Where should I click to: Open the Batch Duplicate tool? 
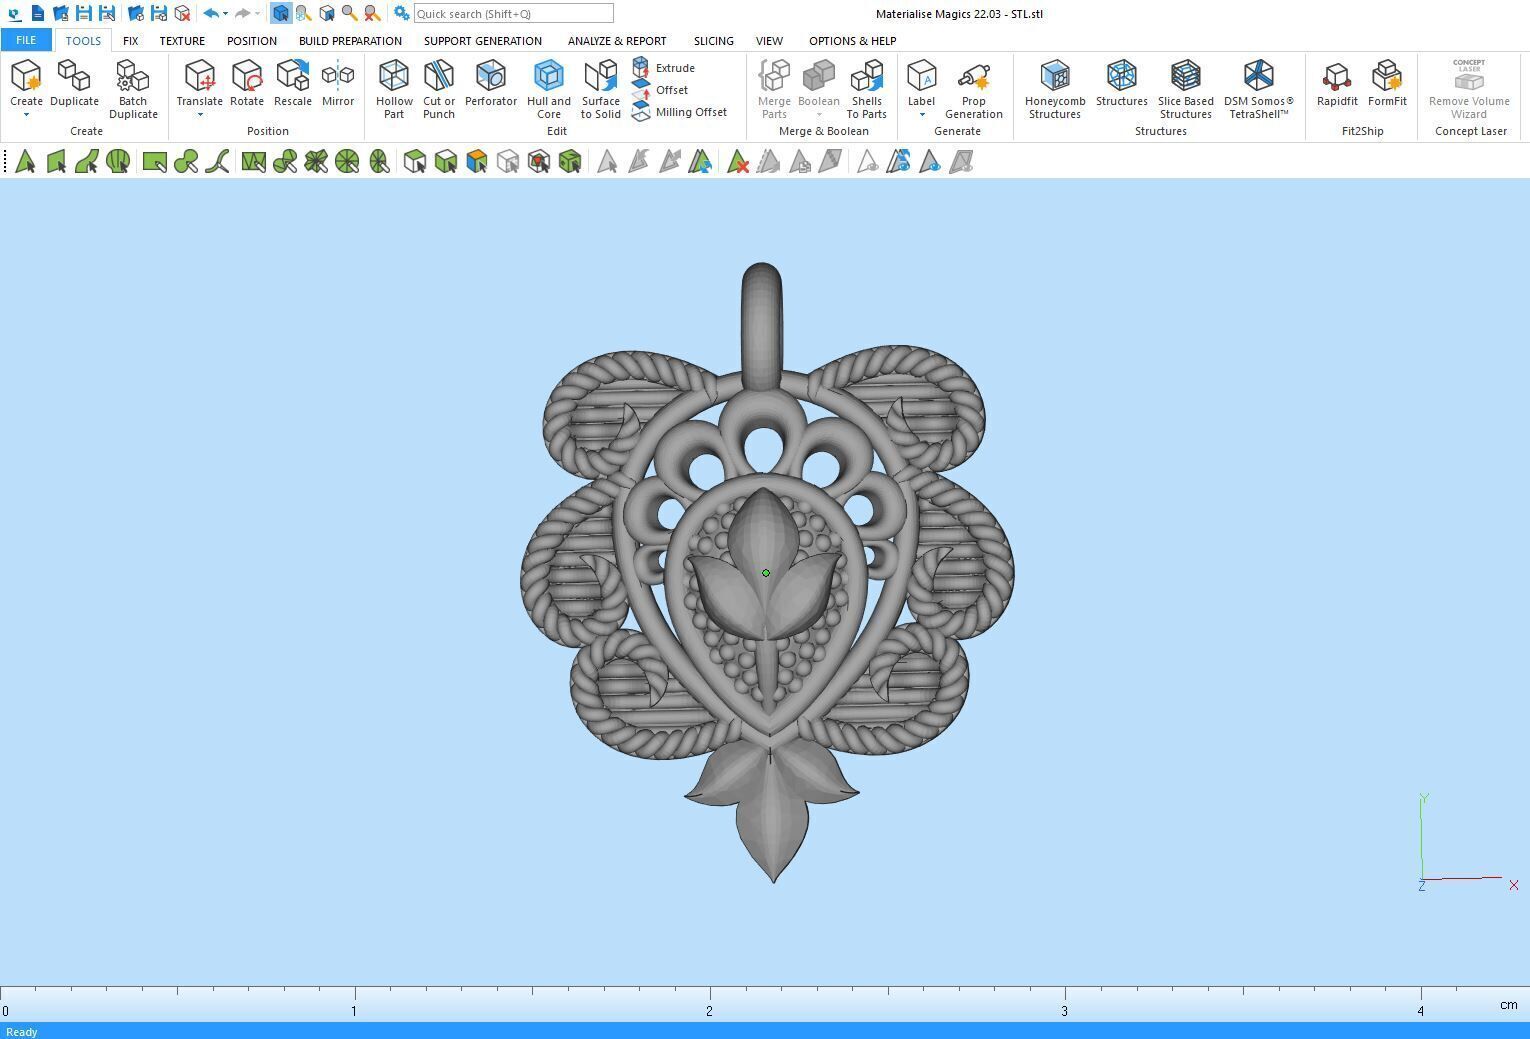(x=133, y=89)
